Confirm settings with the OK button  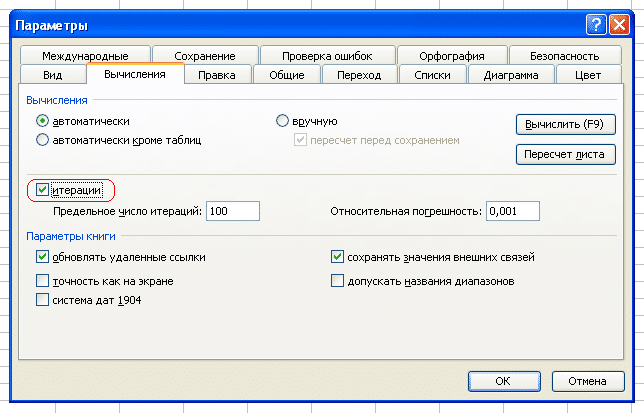click(x=504, y=381)
